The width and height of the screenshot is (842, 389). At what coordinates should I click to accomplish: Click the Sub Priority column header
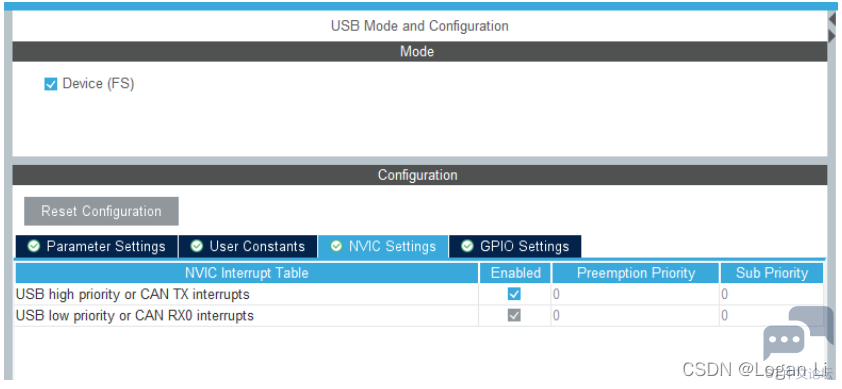tap(772, 273)
